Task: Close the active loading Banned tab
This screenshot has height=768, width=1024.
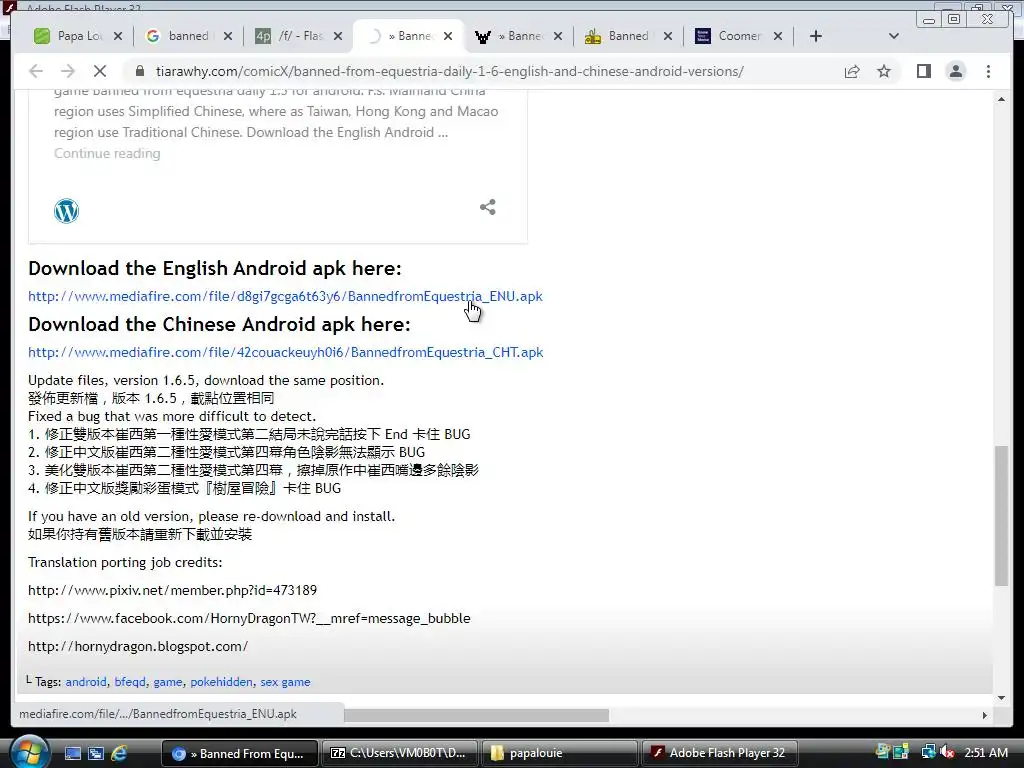Action: point(448,36)
